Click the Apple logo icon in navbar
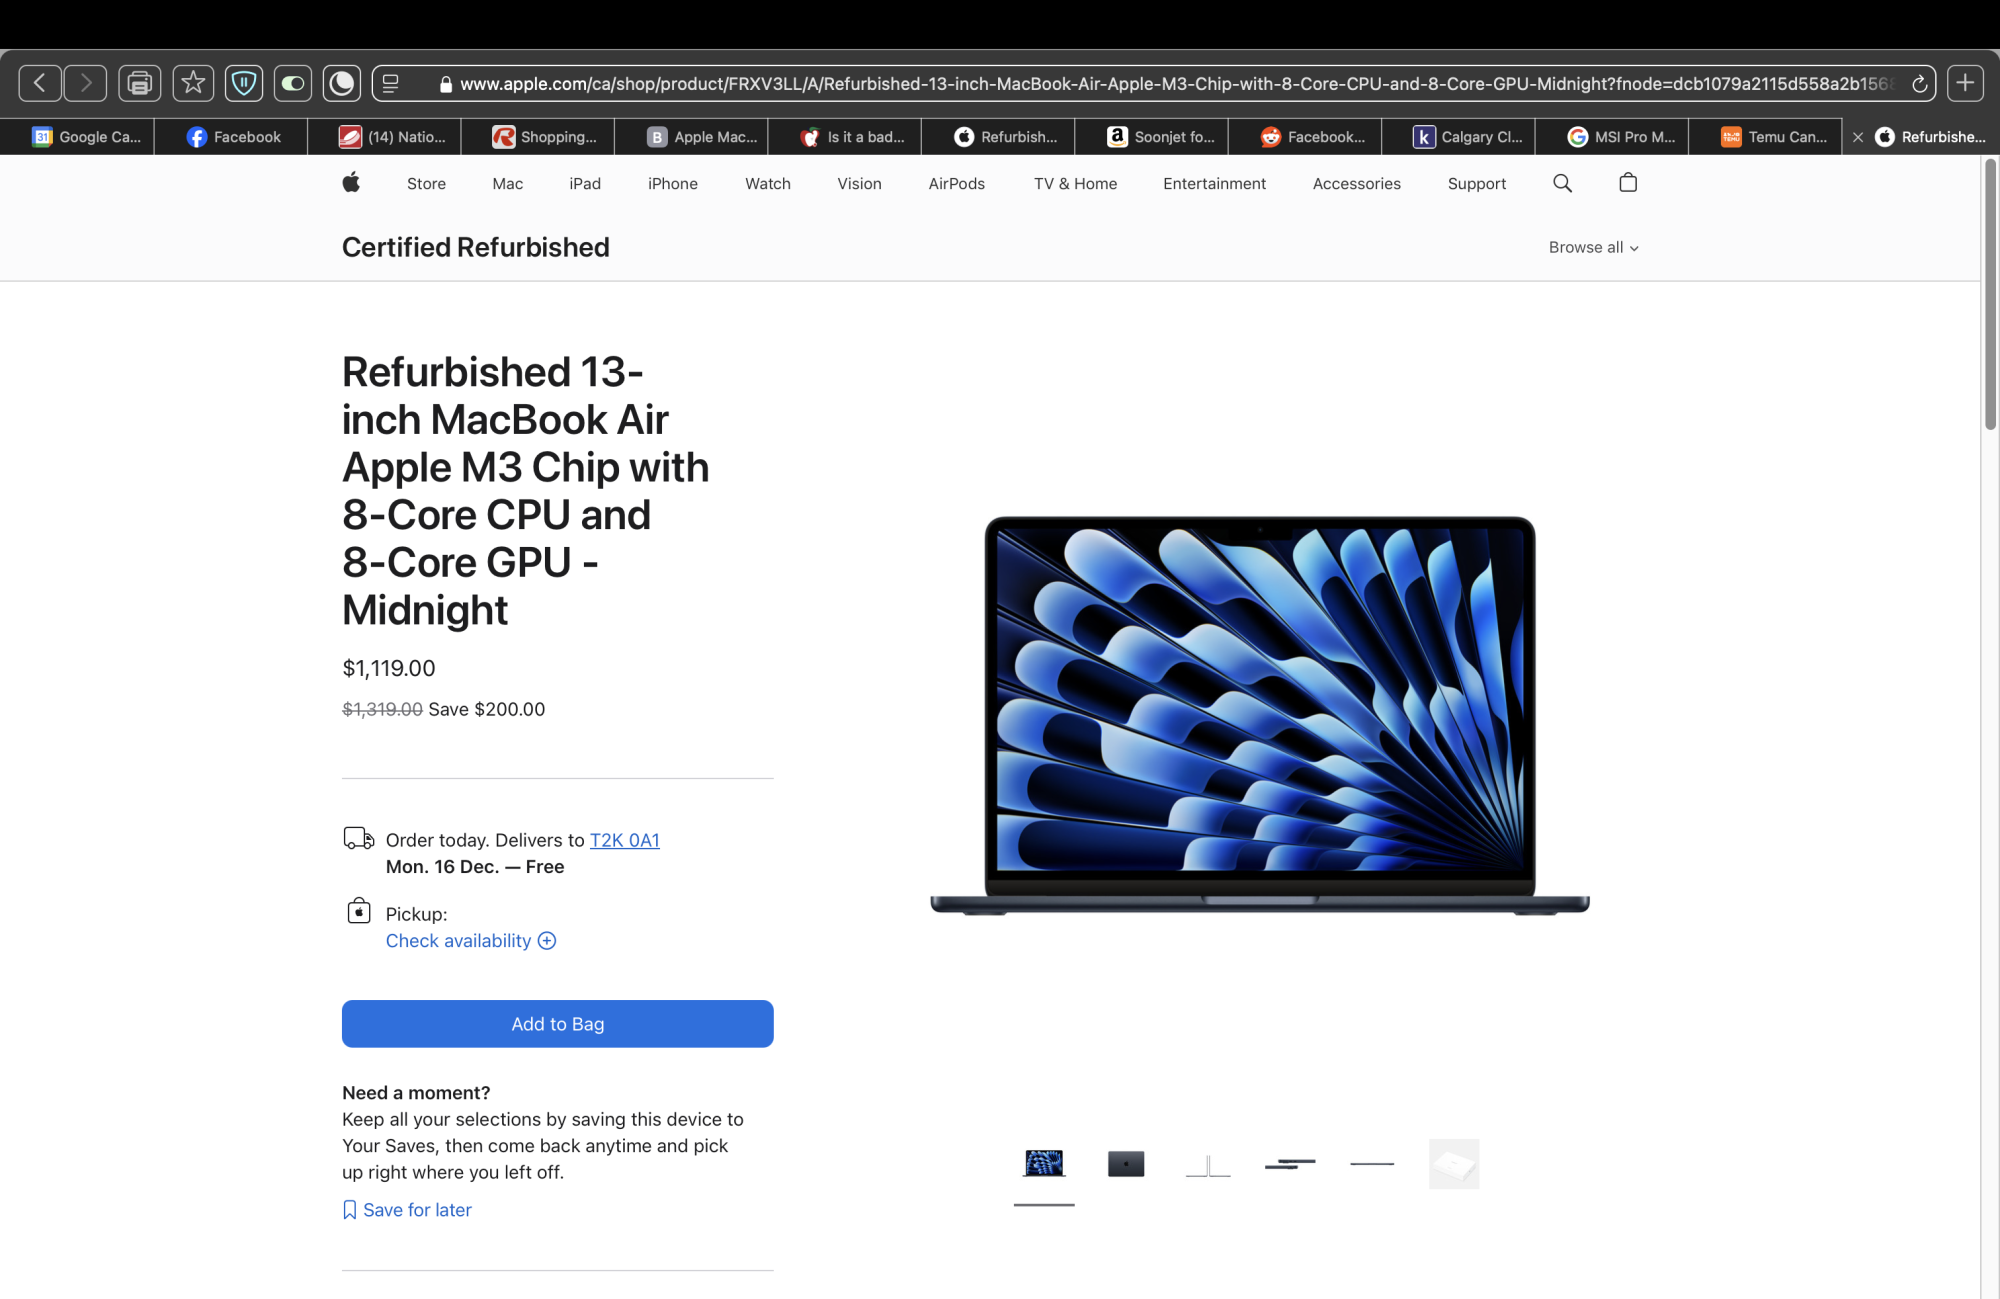The height and width of the screenshot is (1299, 2000). 350,184
